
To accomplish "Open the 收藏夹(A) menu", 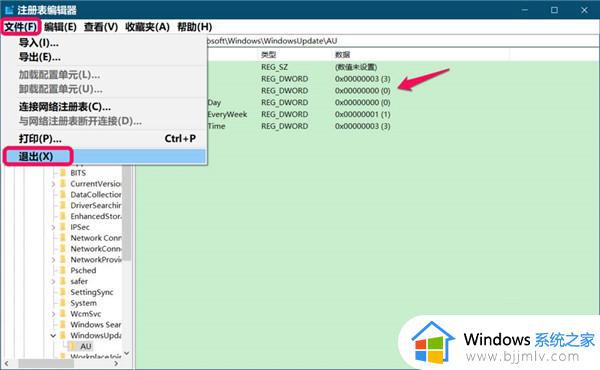I will [x=147, y=27].
